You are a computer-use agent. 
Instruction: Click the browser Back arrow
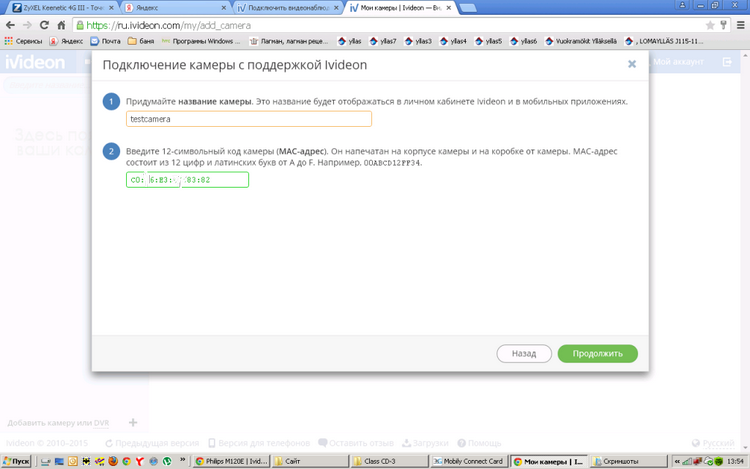[x=10, y=25]
